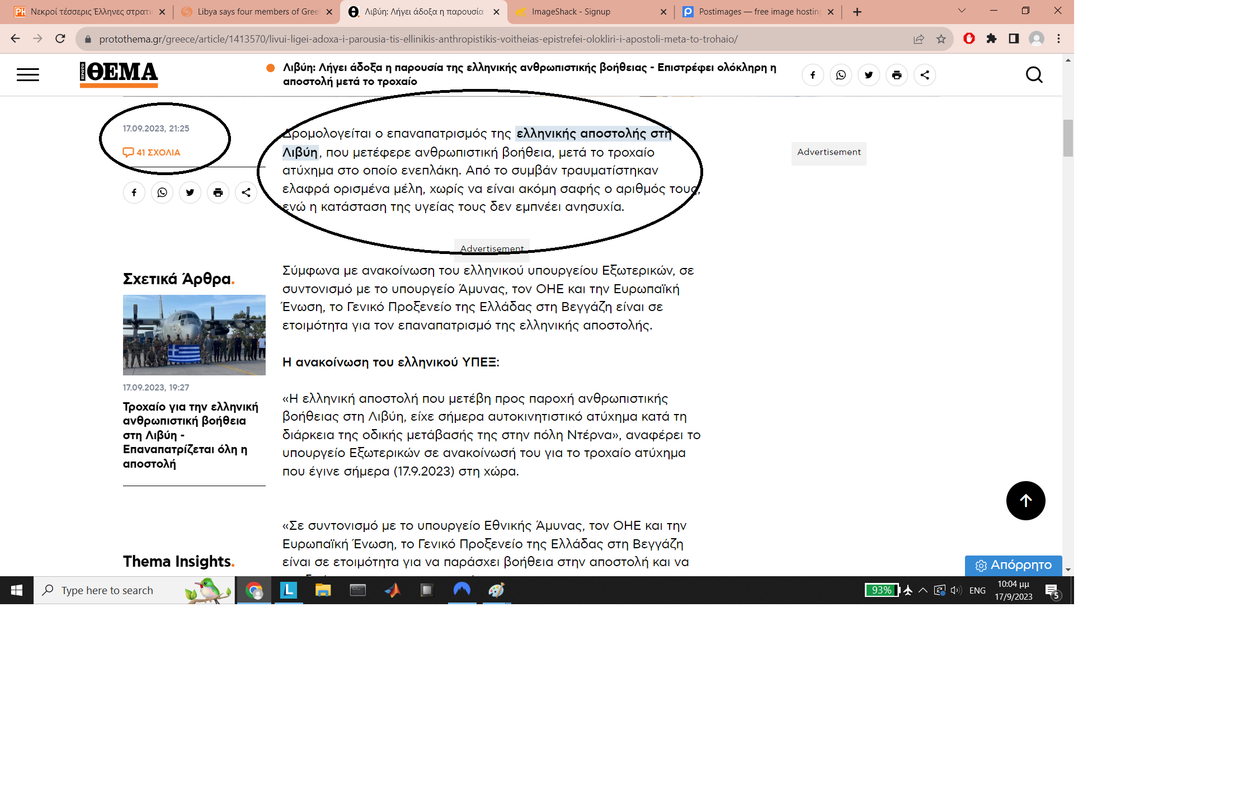
Task: Click the circular scroll-to-top arrow button
Action: [1025, 501]
